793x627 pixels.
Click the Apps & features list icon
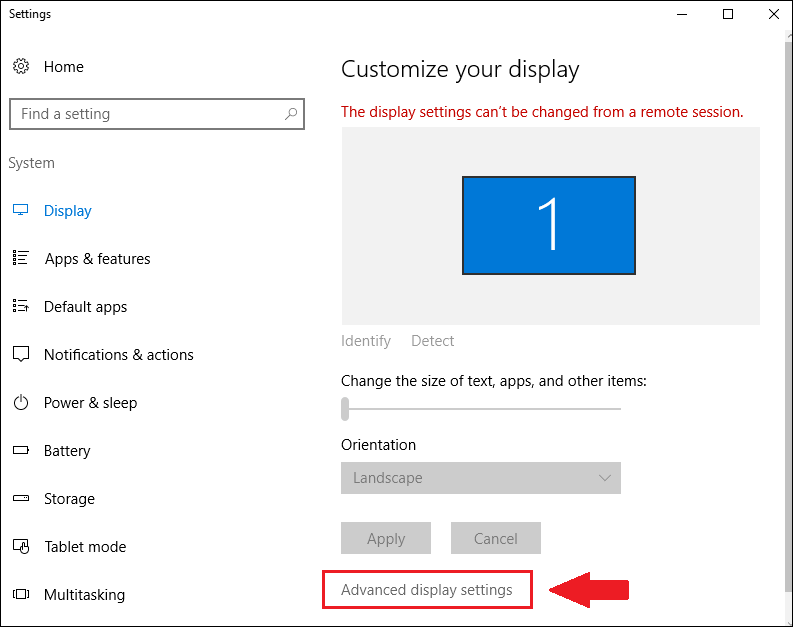coord(21,259)
